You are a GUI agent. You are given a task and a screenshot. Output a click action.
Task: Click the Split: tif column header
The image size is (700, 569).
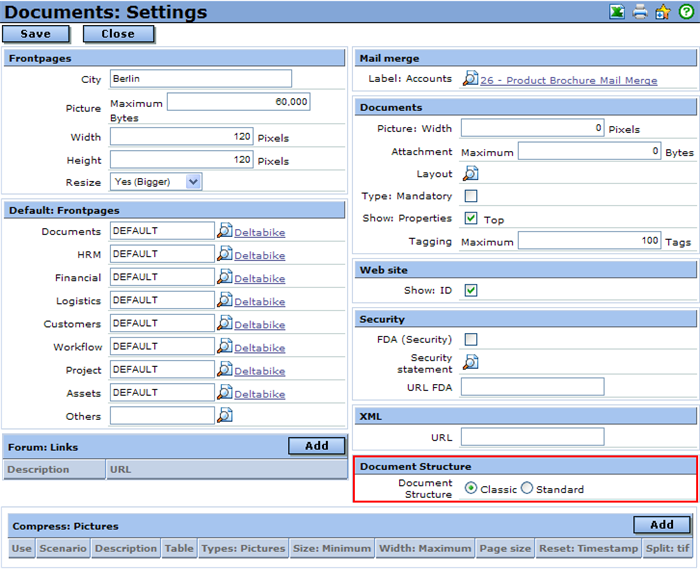pos(667,548)
